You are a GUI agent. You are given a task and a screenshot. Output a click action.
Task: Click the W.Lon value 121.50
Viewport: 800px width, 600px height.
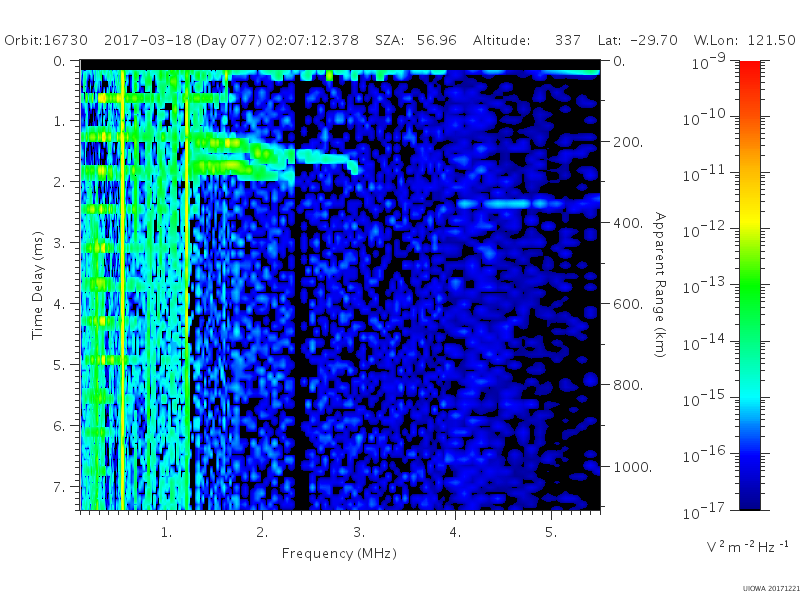771,40
